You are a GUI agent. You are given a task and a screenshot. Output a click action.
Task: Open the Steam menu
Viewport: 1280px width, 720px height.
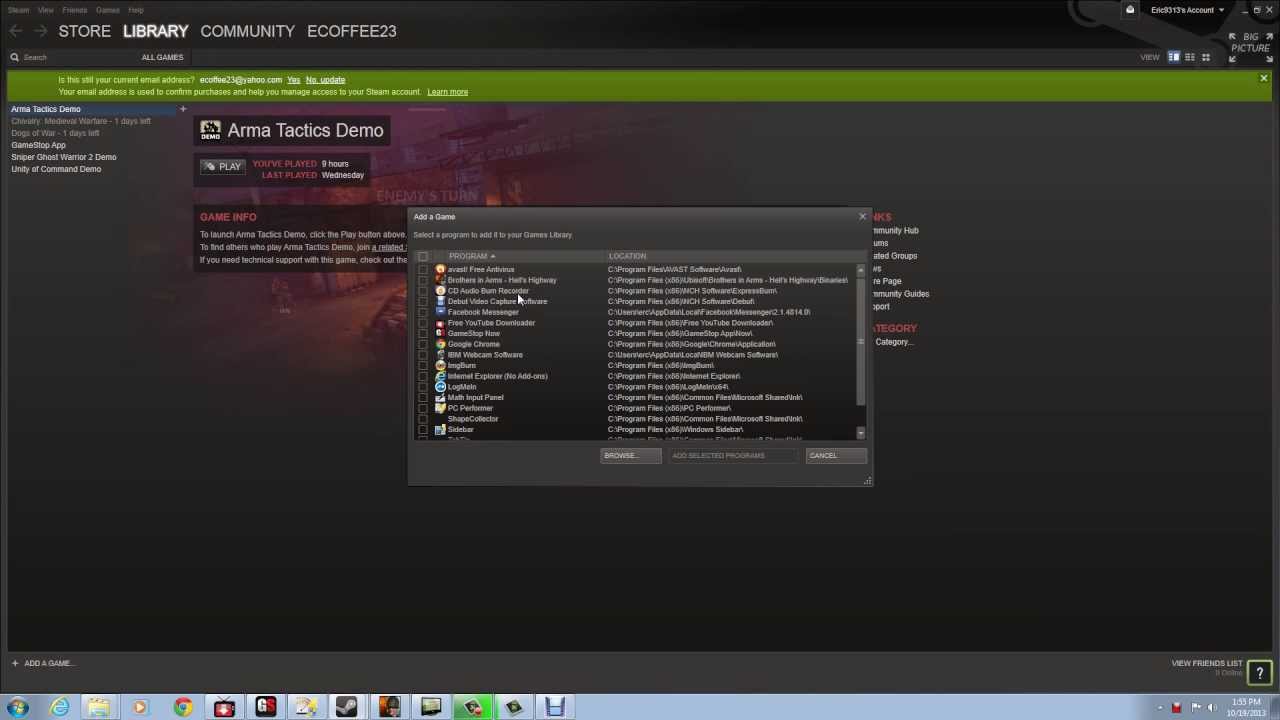[18, 10]
